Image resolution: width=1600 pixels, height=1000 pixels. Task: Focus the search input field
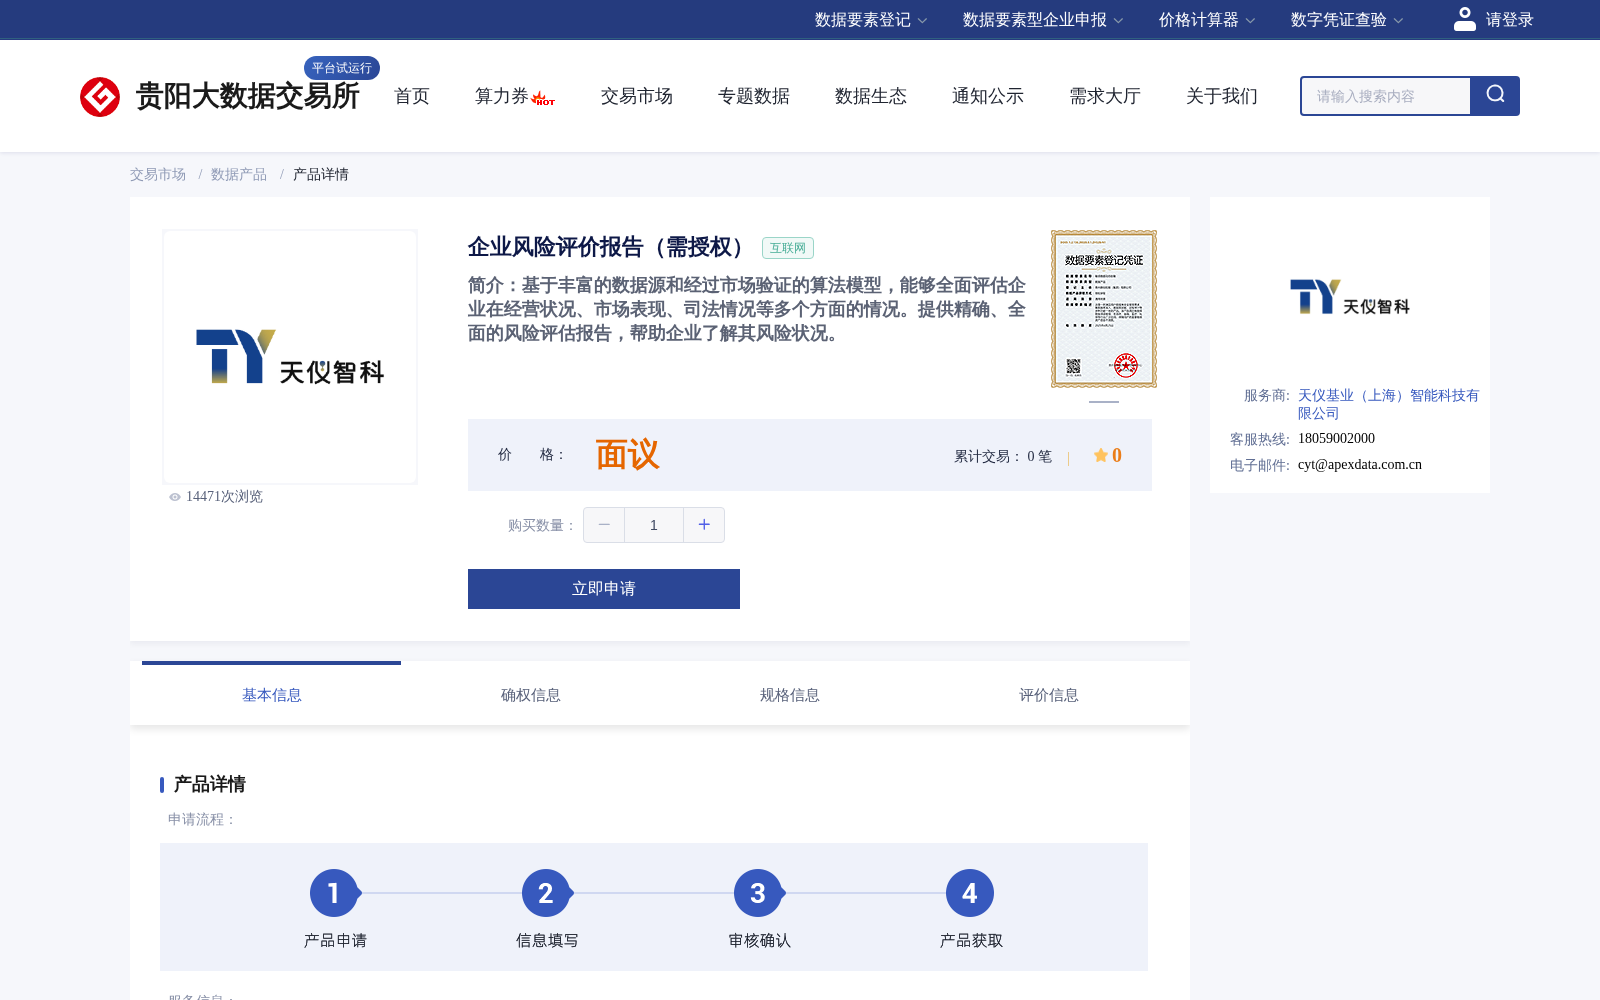(1386, 96)
